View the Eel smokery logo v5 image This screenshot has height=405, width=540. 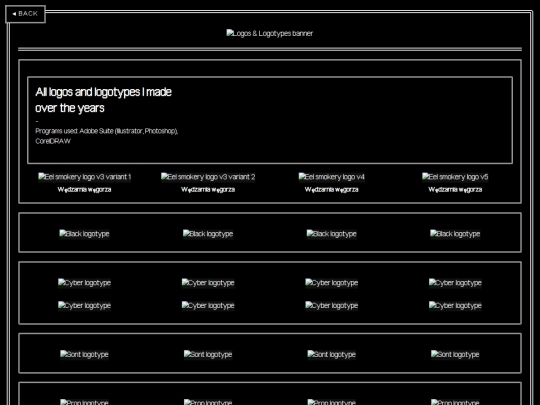[455, 177]
